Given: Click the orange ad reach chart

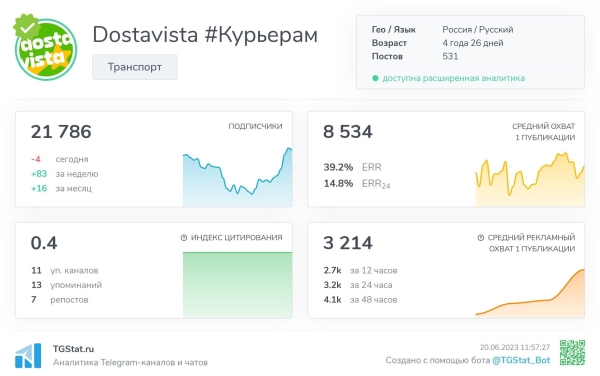Looking at the screenshot, I should click(530, 293).
